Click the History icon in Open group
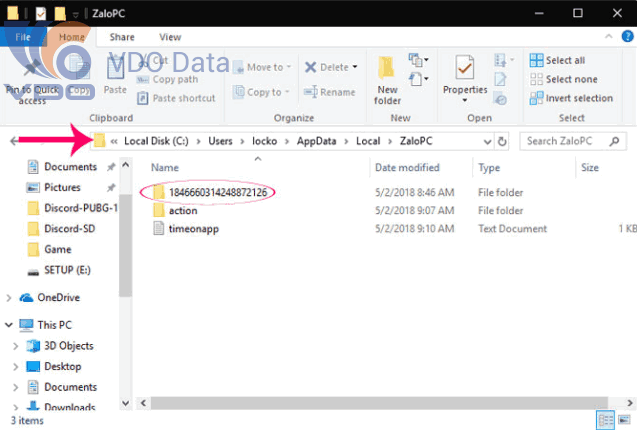The height and width of the screenshot is (430, 637). click(500, 98)
